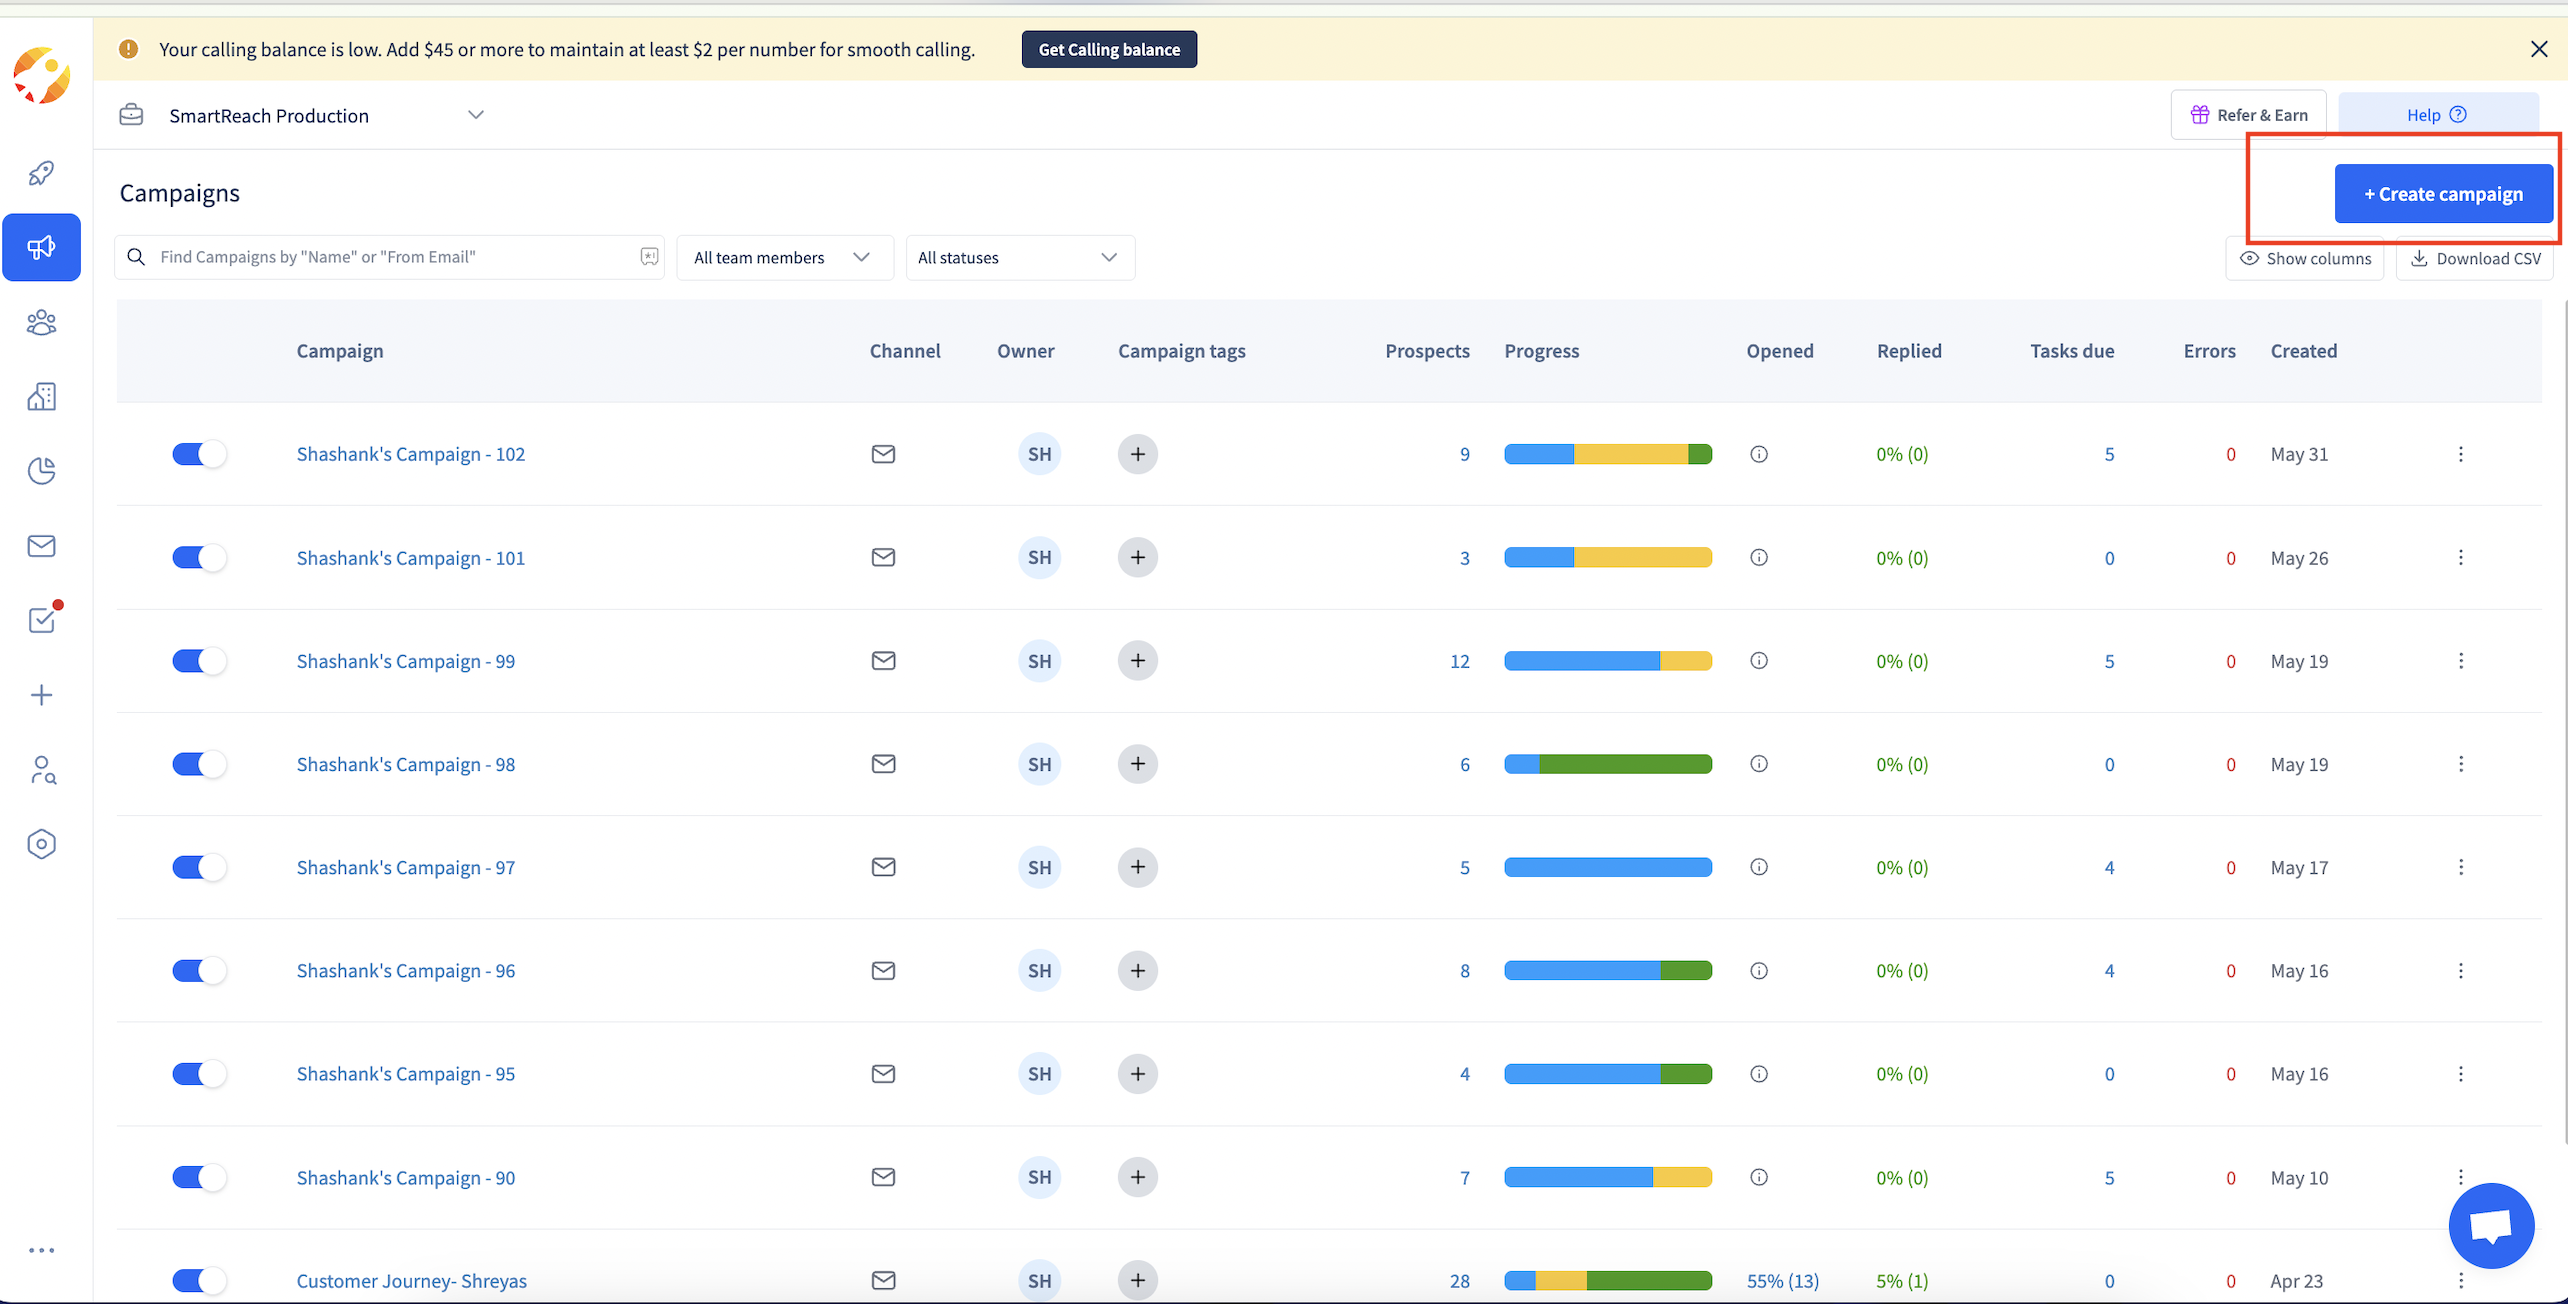The height and width of the screenshot is (1304, 2568).
Task: Open three-dot menu for Campaign - 99
Action: (2461, 661)
